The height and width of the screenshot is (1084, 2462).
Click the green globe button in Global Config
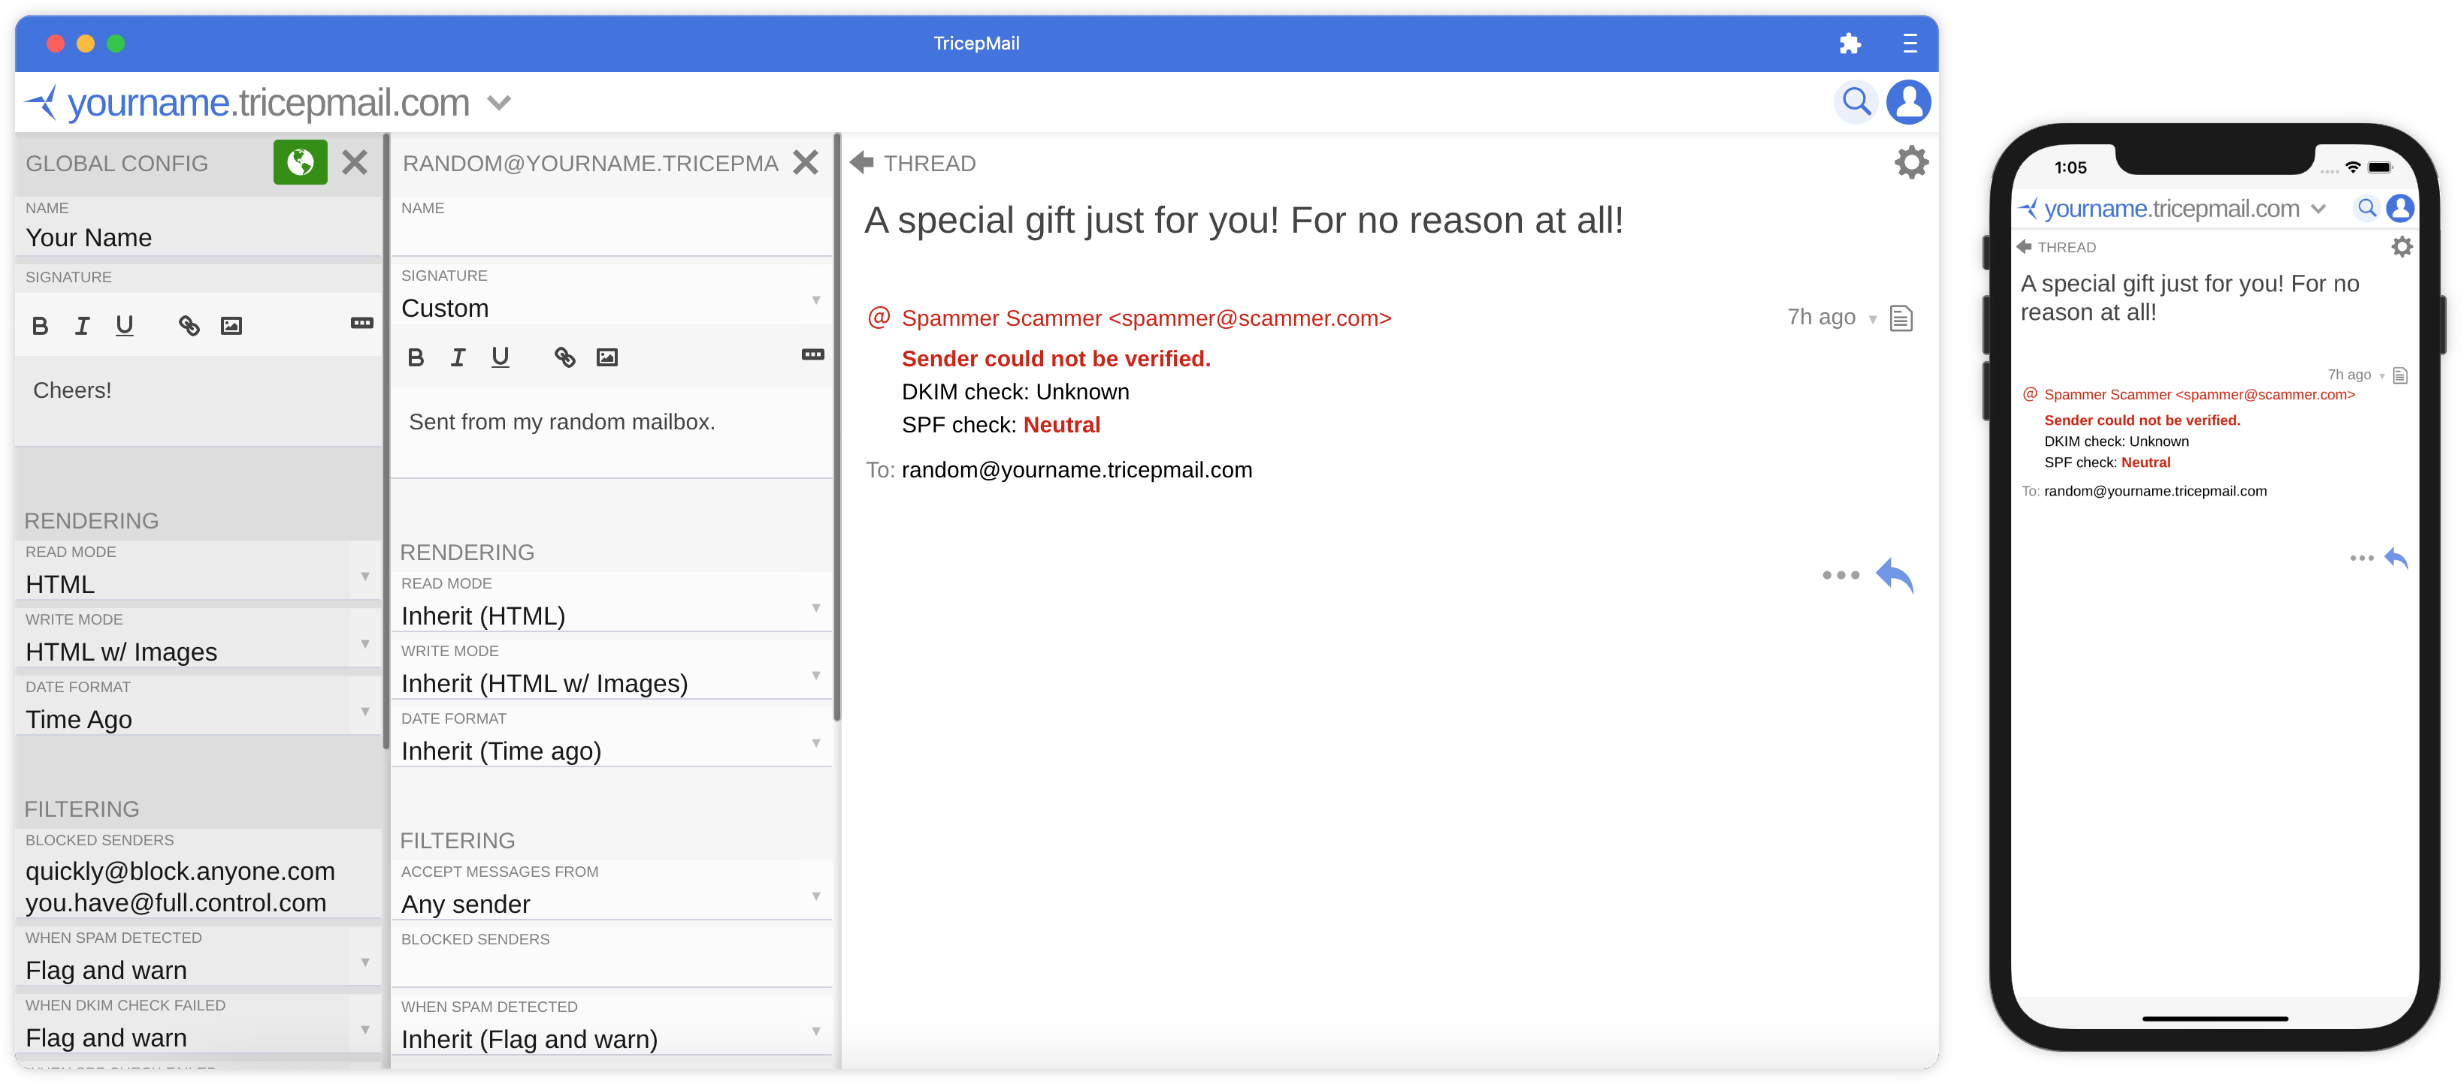pyautogui.click(x=300, y=162)
